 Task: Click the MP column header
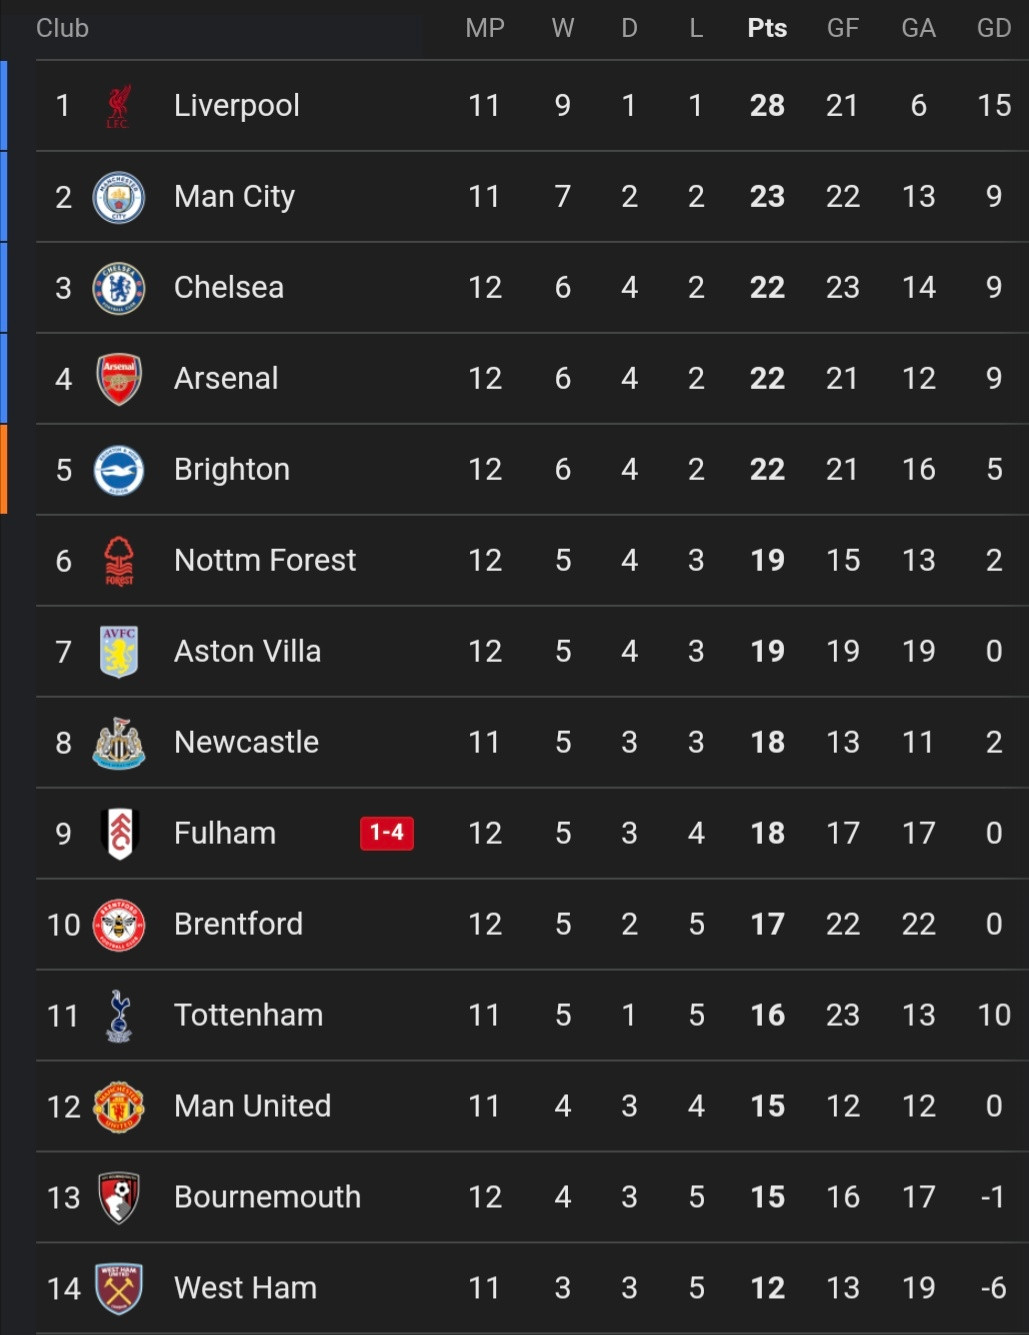[x=485, y=28]
